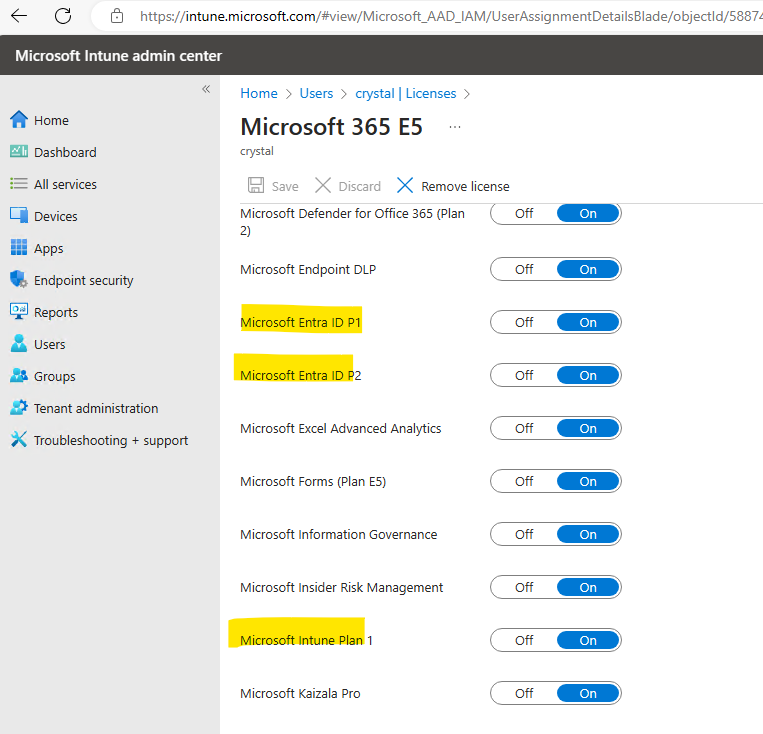Click the Microsoft Information Governance label
Image resolution: width=763 pixels, height=734 pixels.
click(x=339, y=535)
